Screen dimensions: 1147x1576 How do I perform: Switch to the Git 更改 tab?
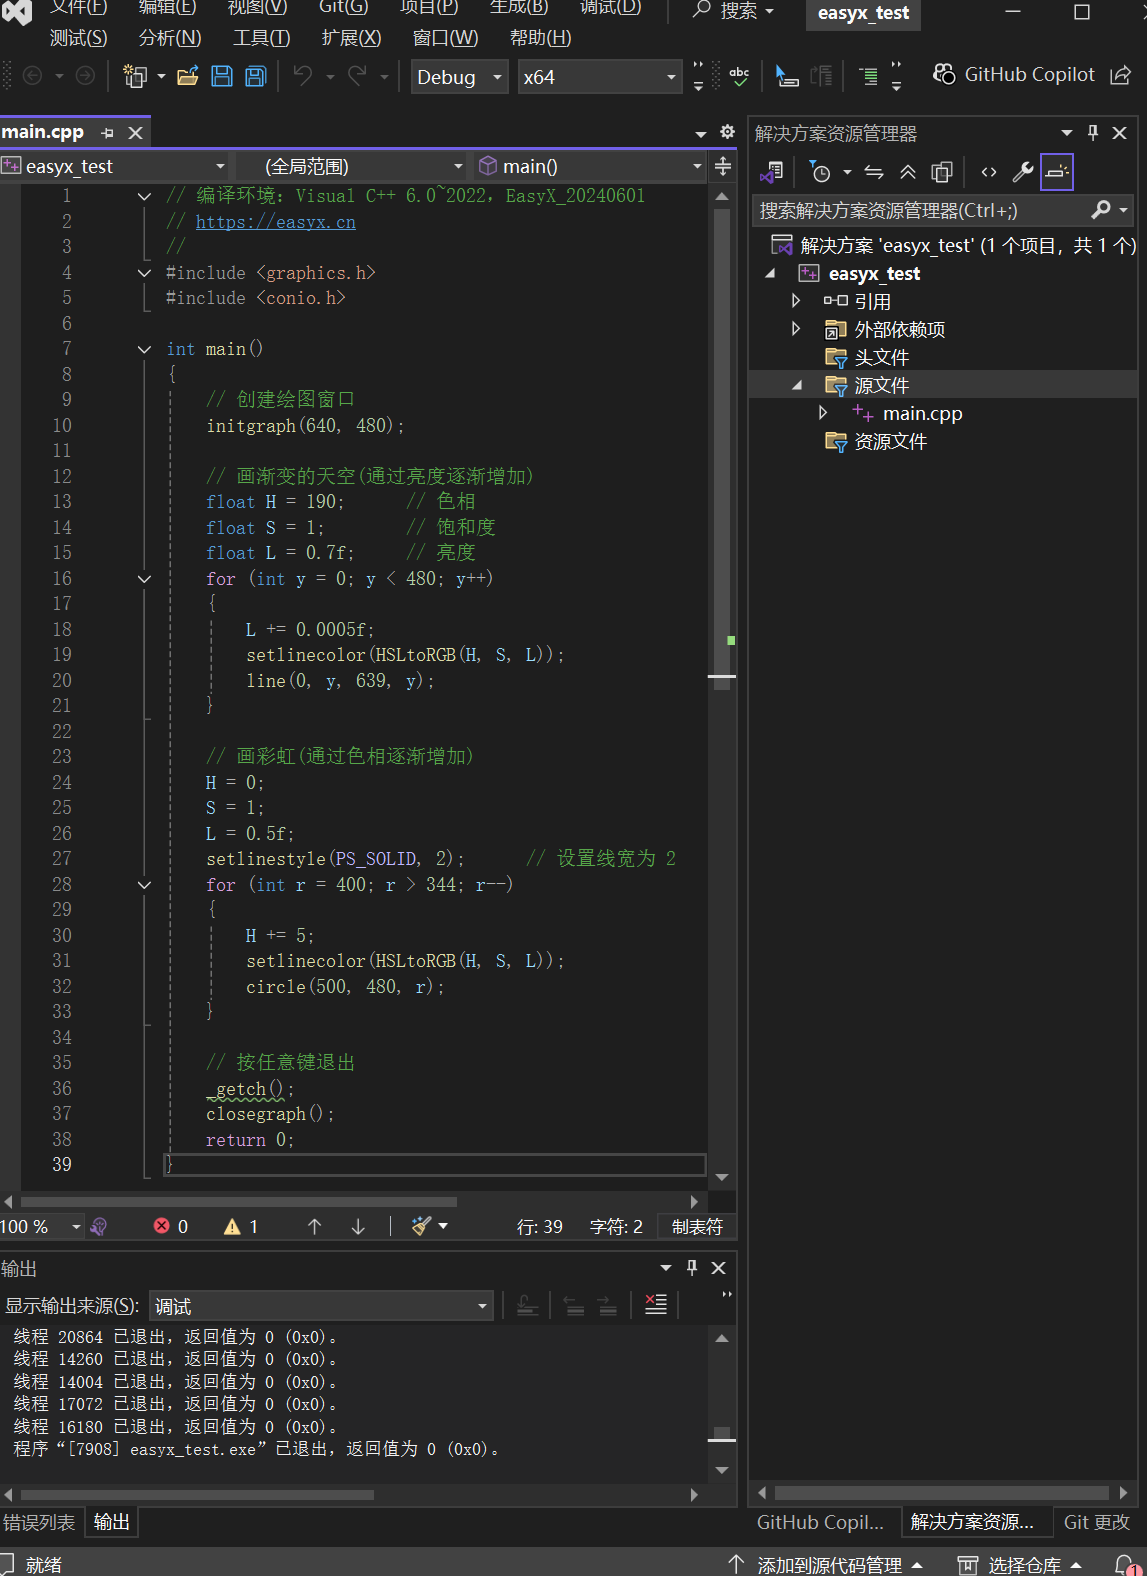[x=1097, y=1522]
